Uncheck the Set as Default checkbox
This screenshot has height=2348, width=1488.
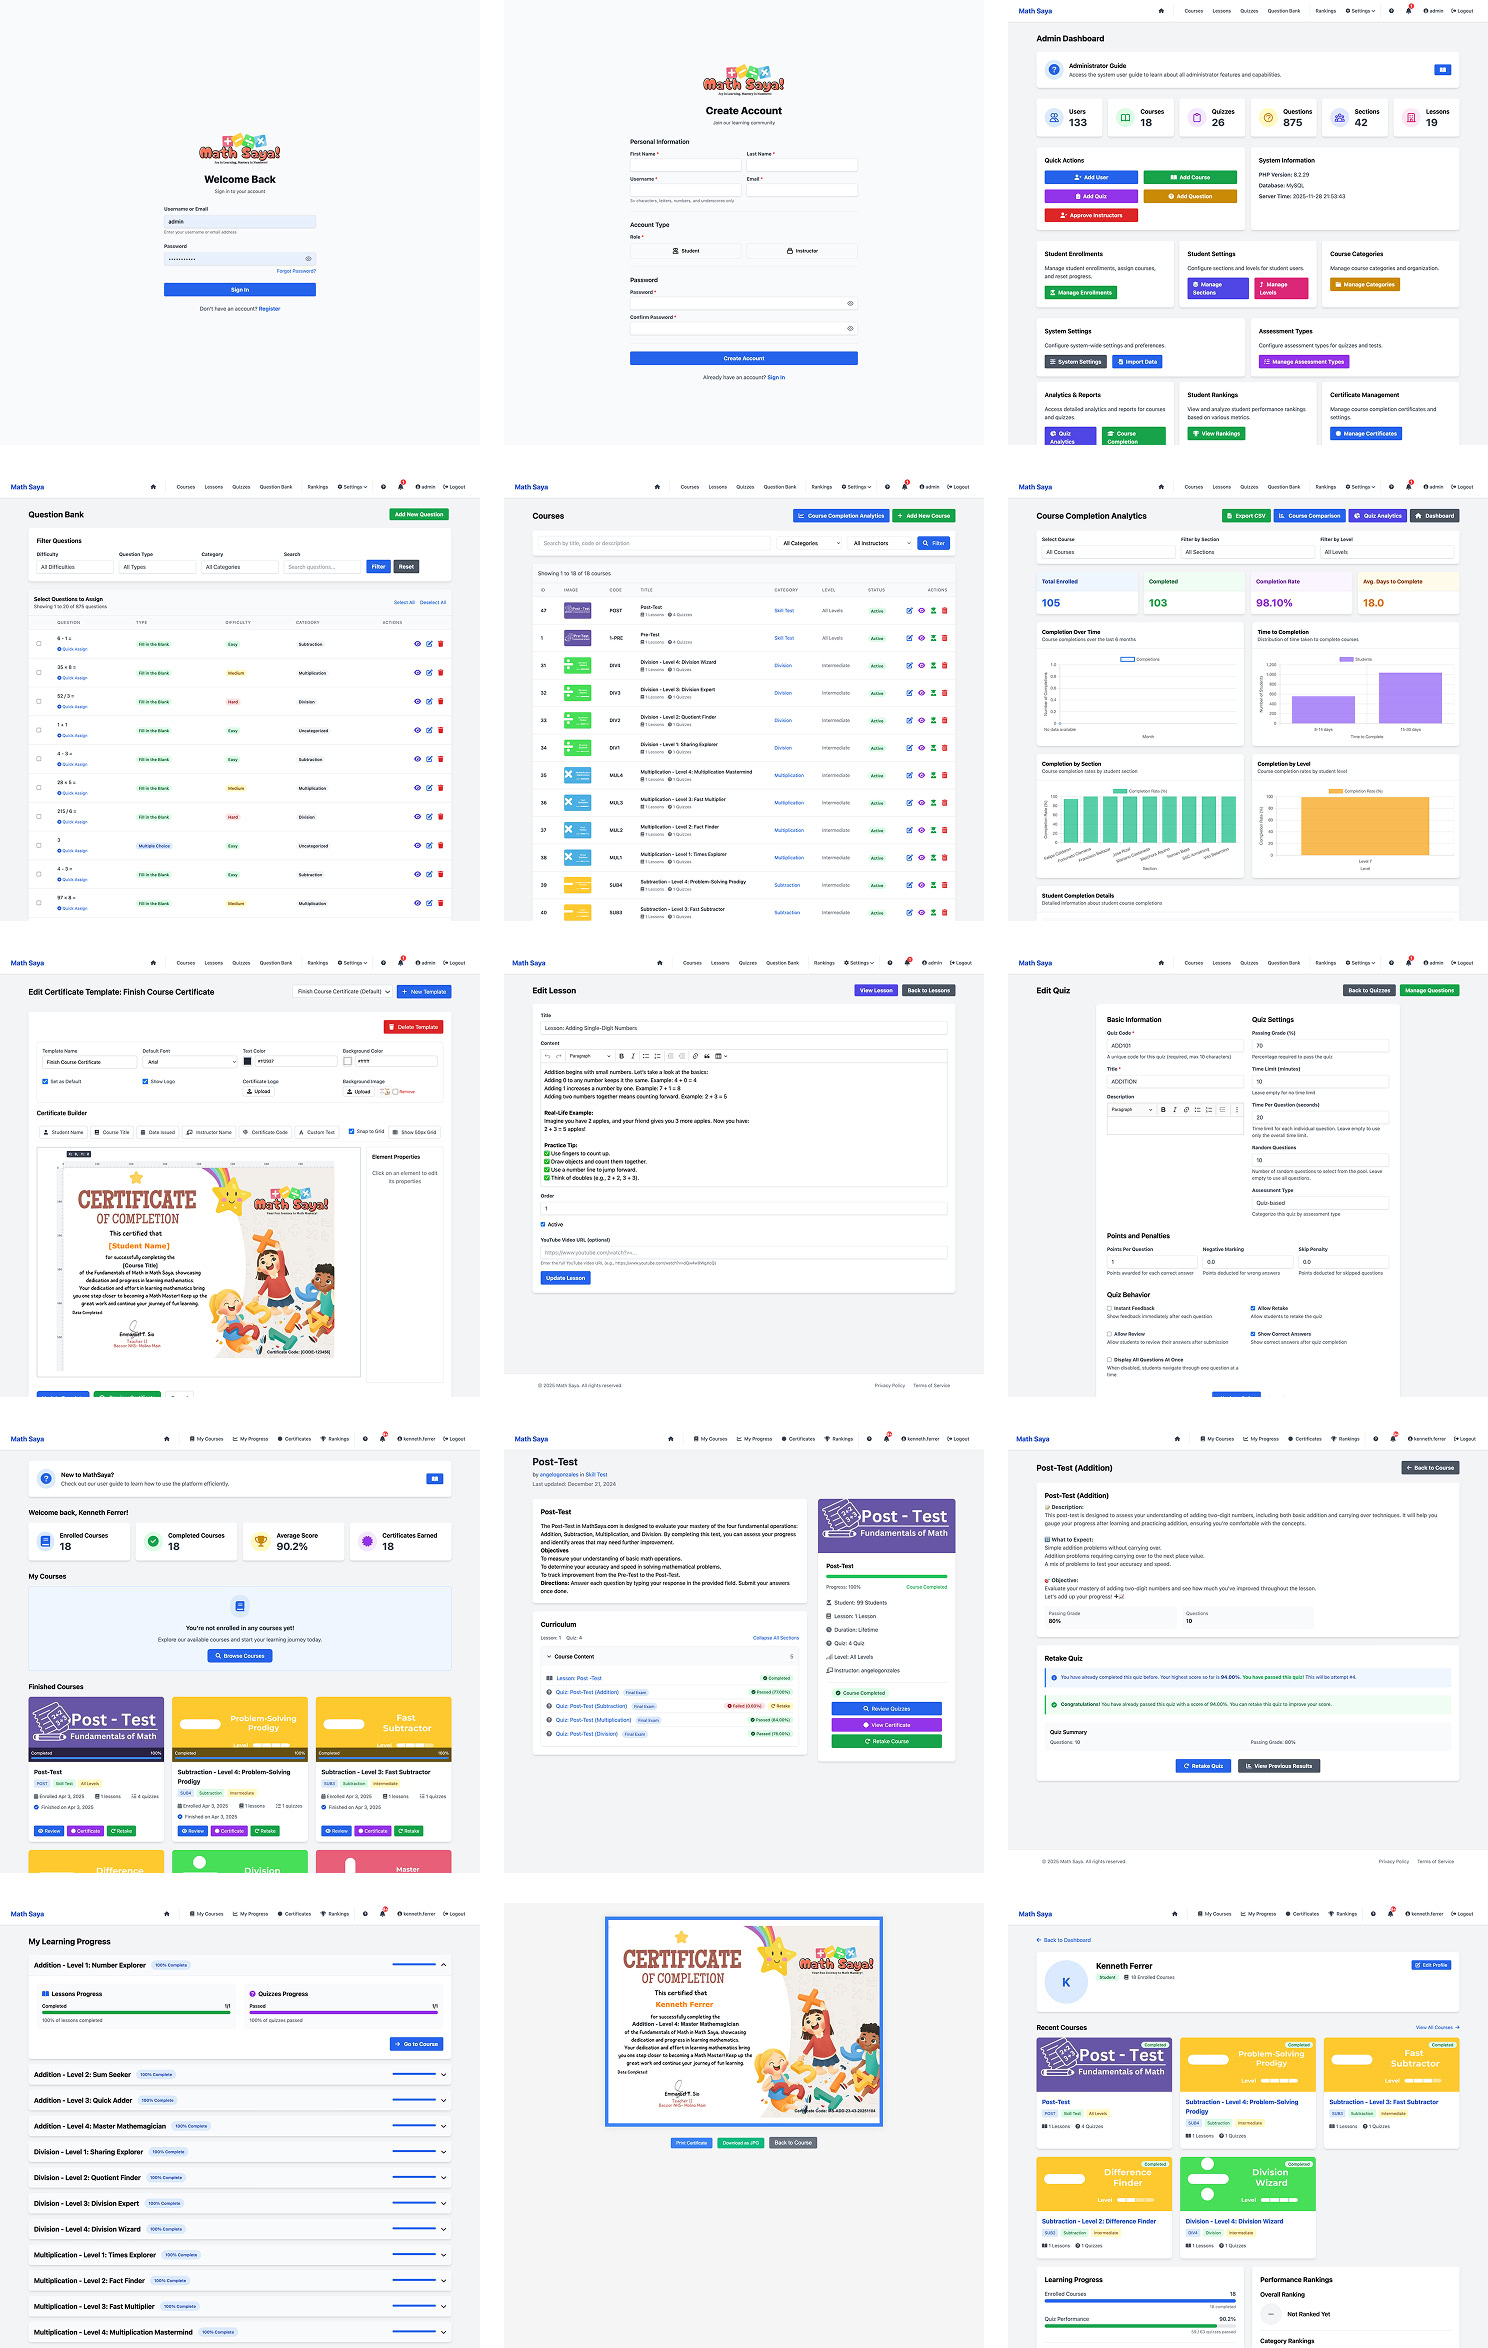(x=45, y=1081)
